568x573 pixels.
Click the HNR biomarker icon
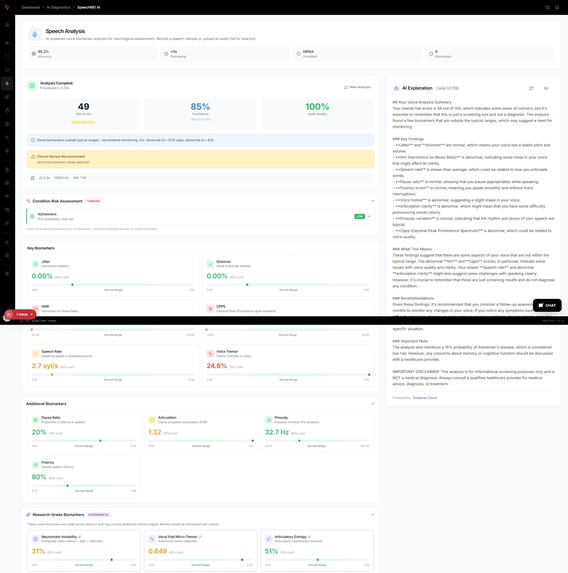[35, 308]
